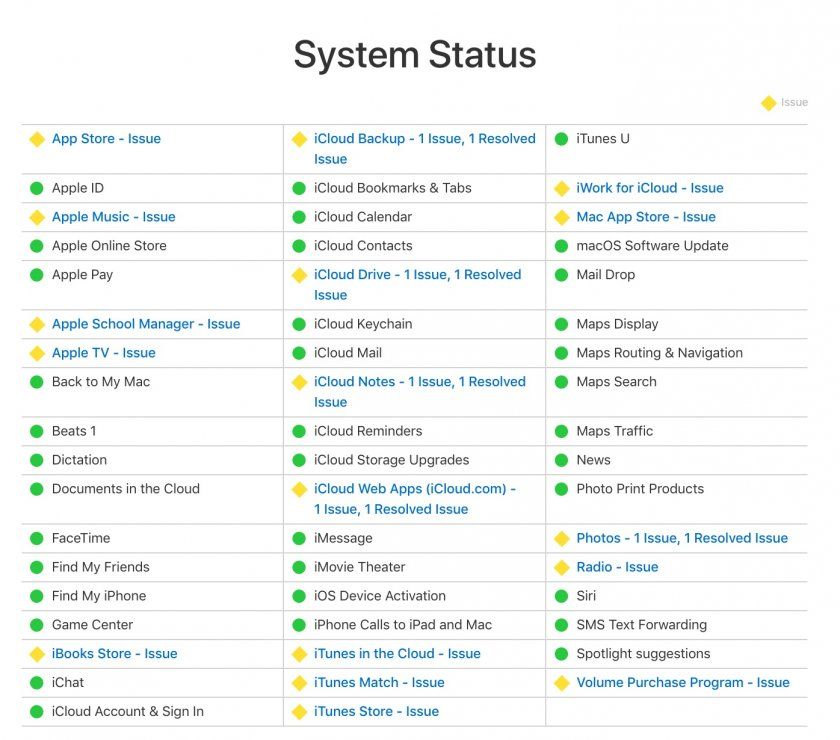840x740 pixels.
Task: Click the System Status heading
Action: tap(414, 54)
